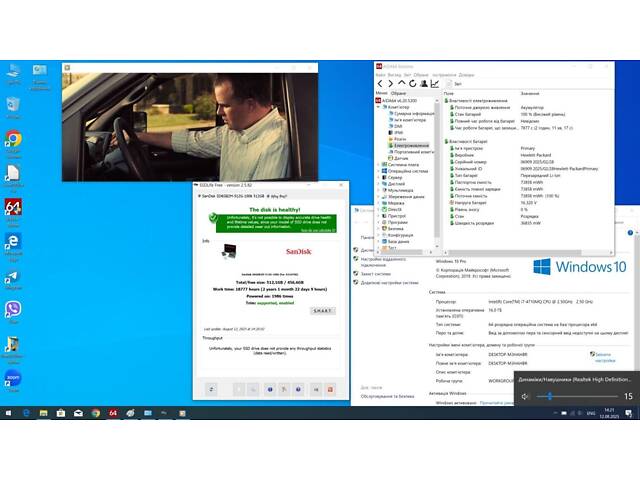Open Google Chrome from the desktop
The height and width of the screenshot is (480, 640).
(x=13, y=139)
